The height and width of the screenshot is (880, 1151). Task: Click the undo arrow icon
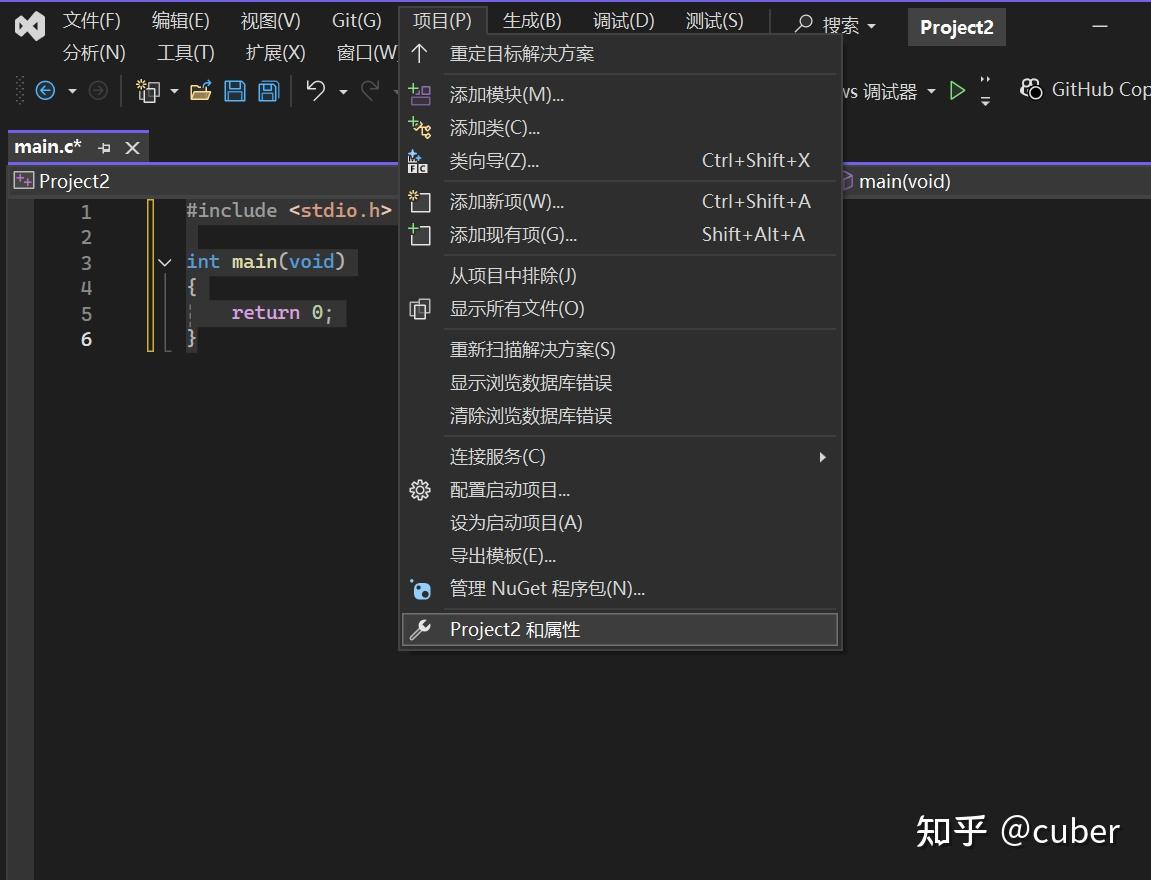click(316, 90)
